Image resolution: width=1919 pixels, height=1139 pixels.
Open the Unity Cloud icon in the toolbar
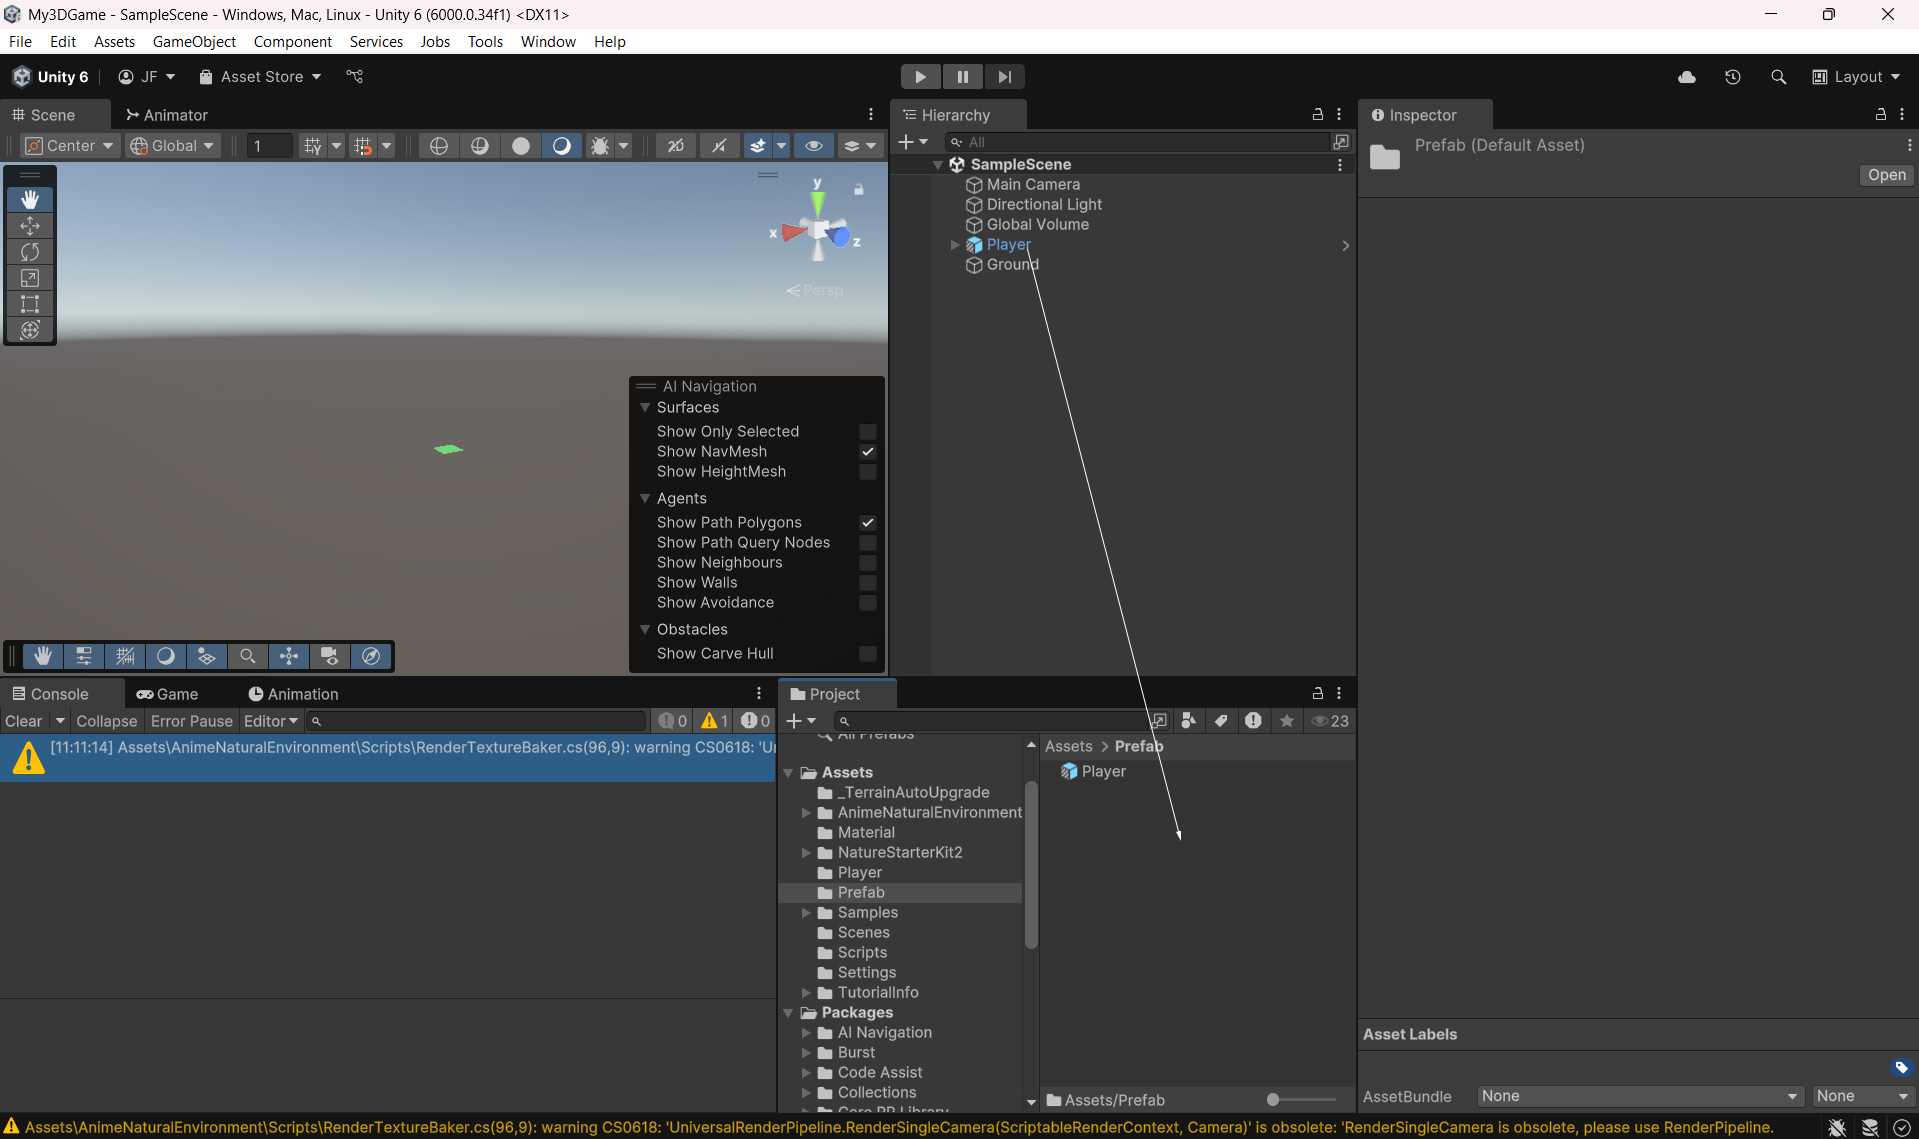(1687, 77)
